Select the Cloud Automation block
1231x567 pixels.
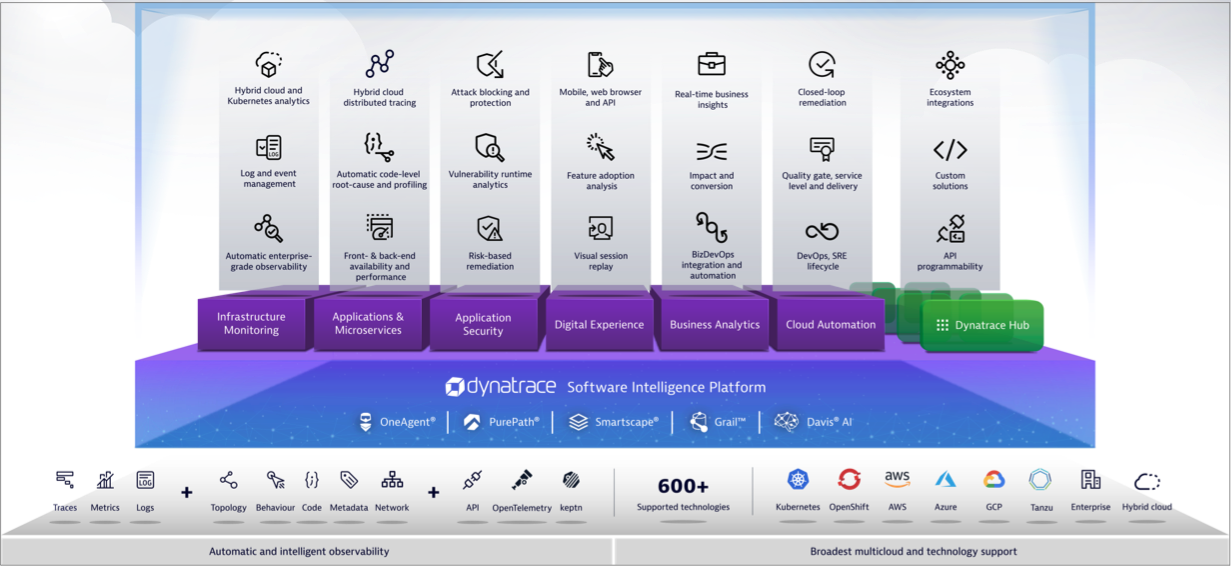(830, 325)
